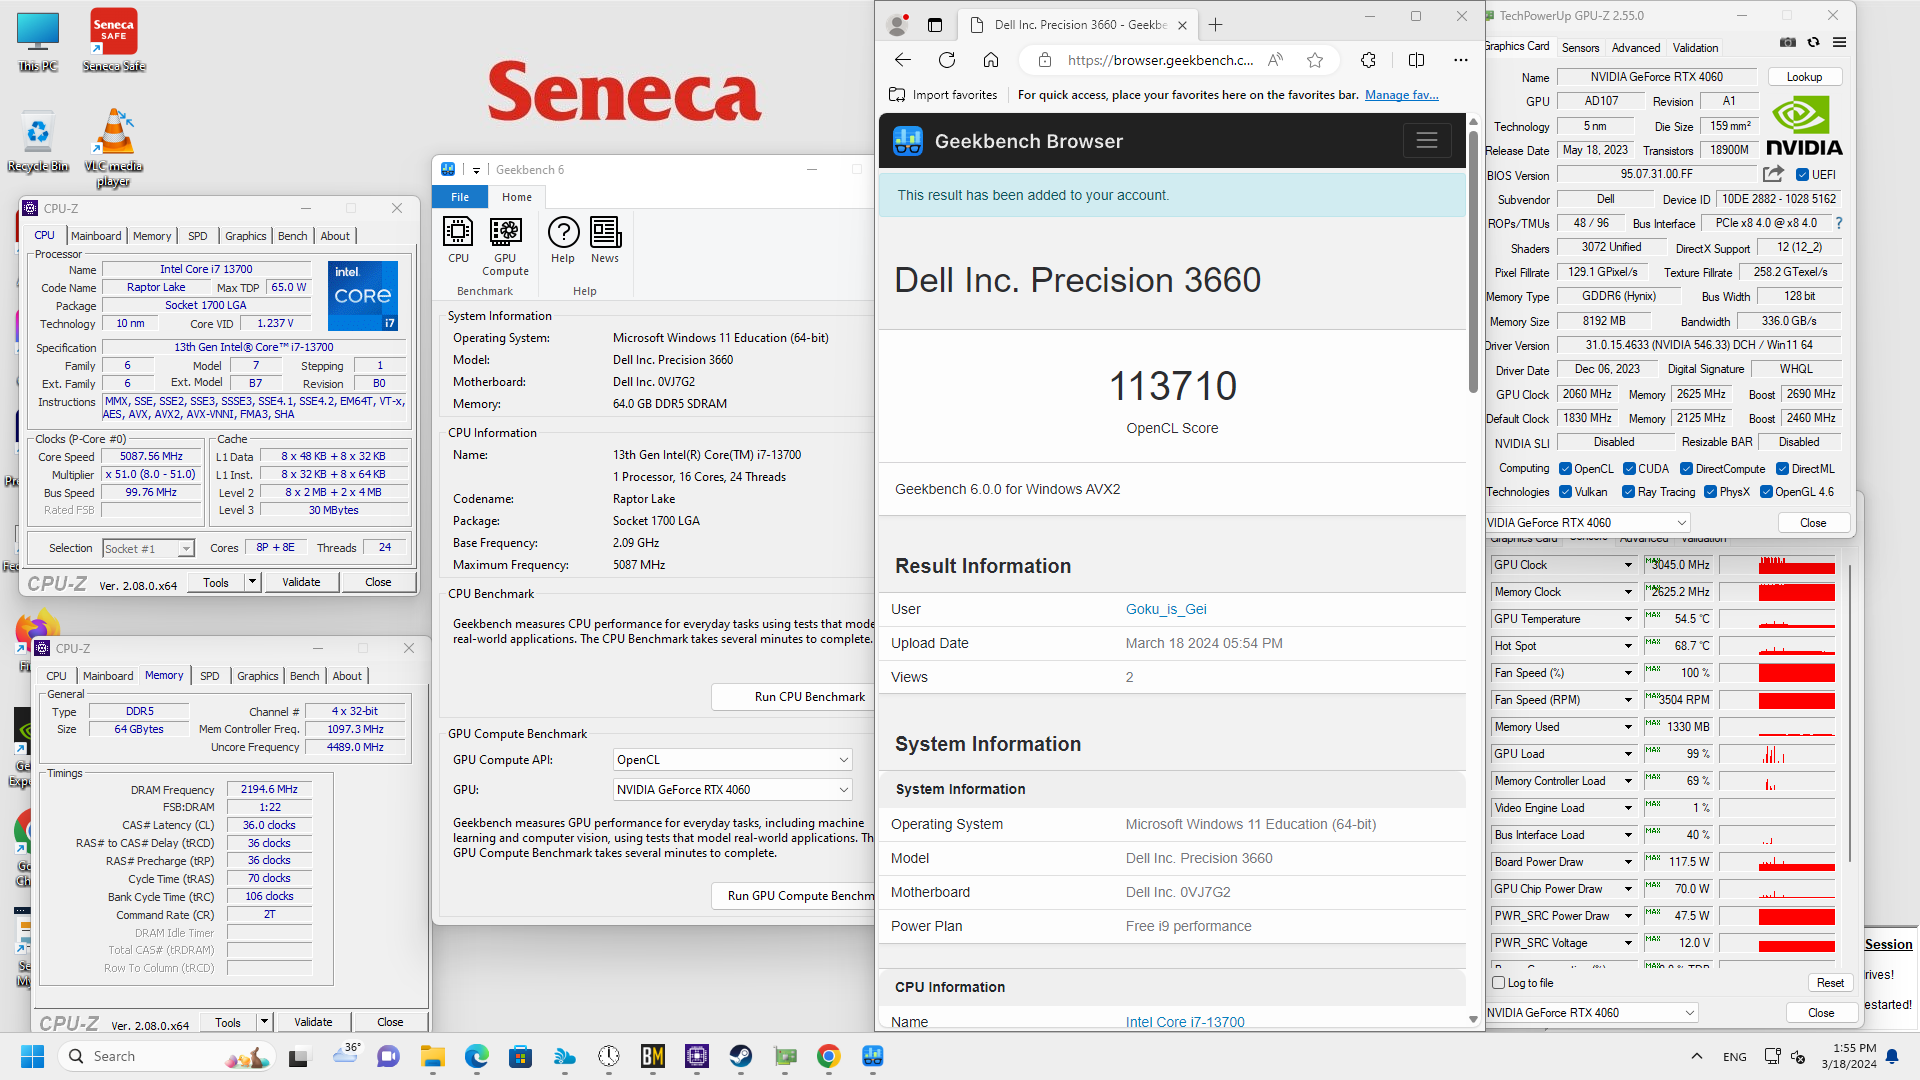
Task: Open the Fan Speed (RPM) sensor dropdown
Action: point(1628,700)
